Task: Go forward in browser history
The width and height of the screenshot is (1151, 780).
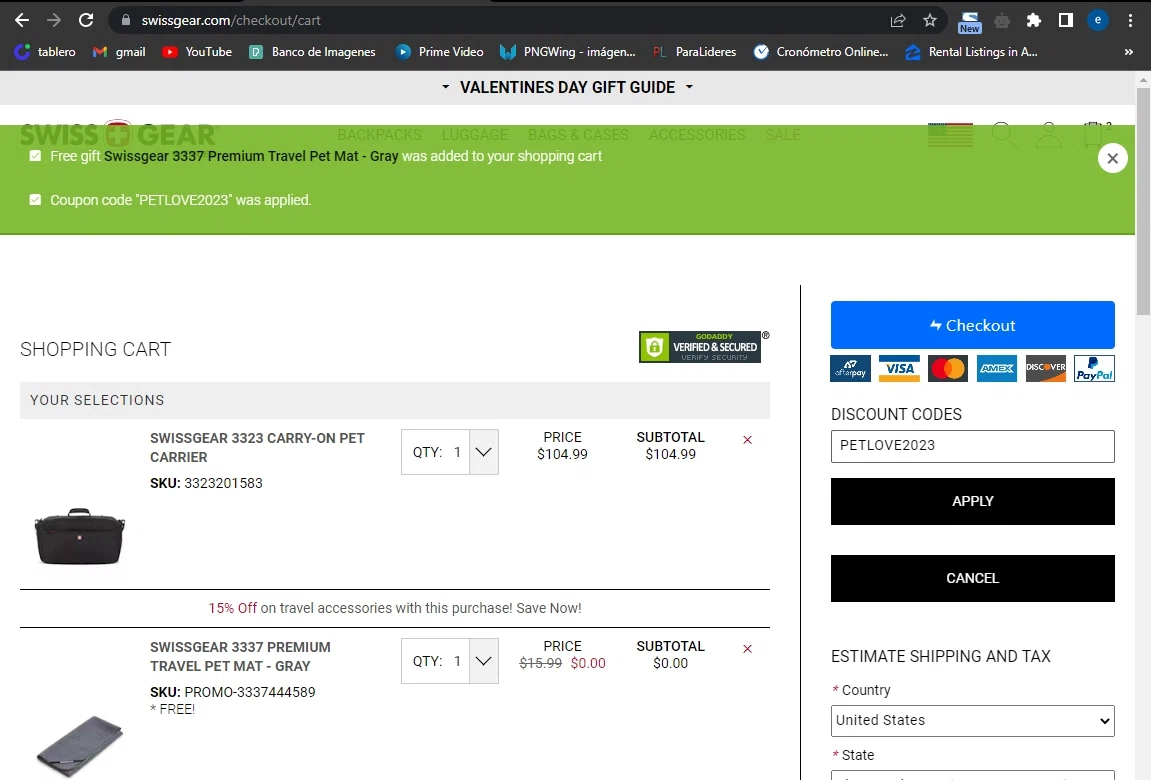Action: click(x=54, y=21)
